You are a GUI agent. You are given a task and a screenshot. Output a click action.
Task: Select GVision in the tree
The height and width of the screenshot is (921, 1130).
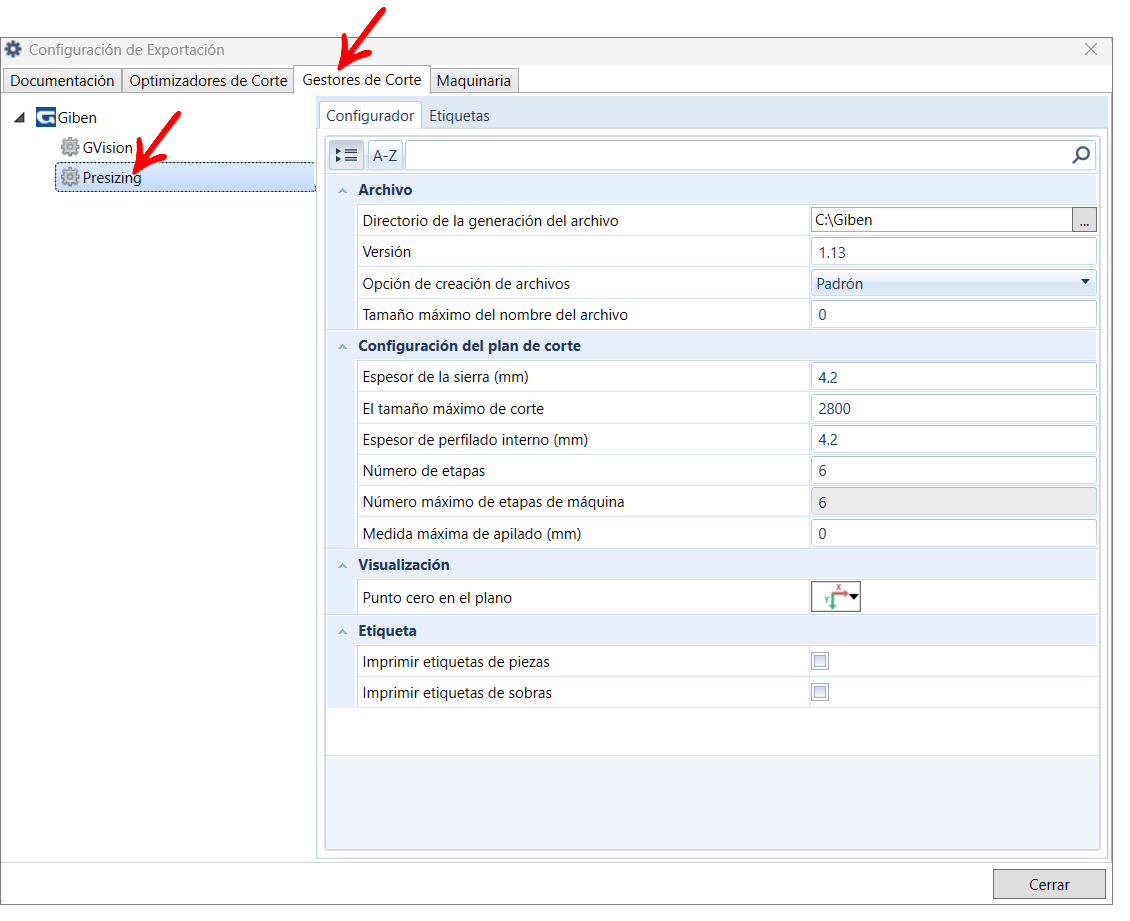(107, 148)
